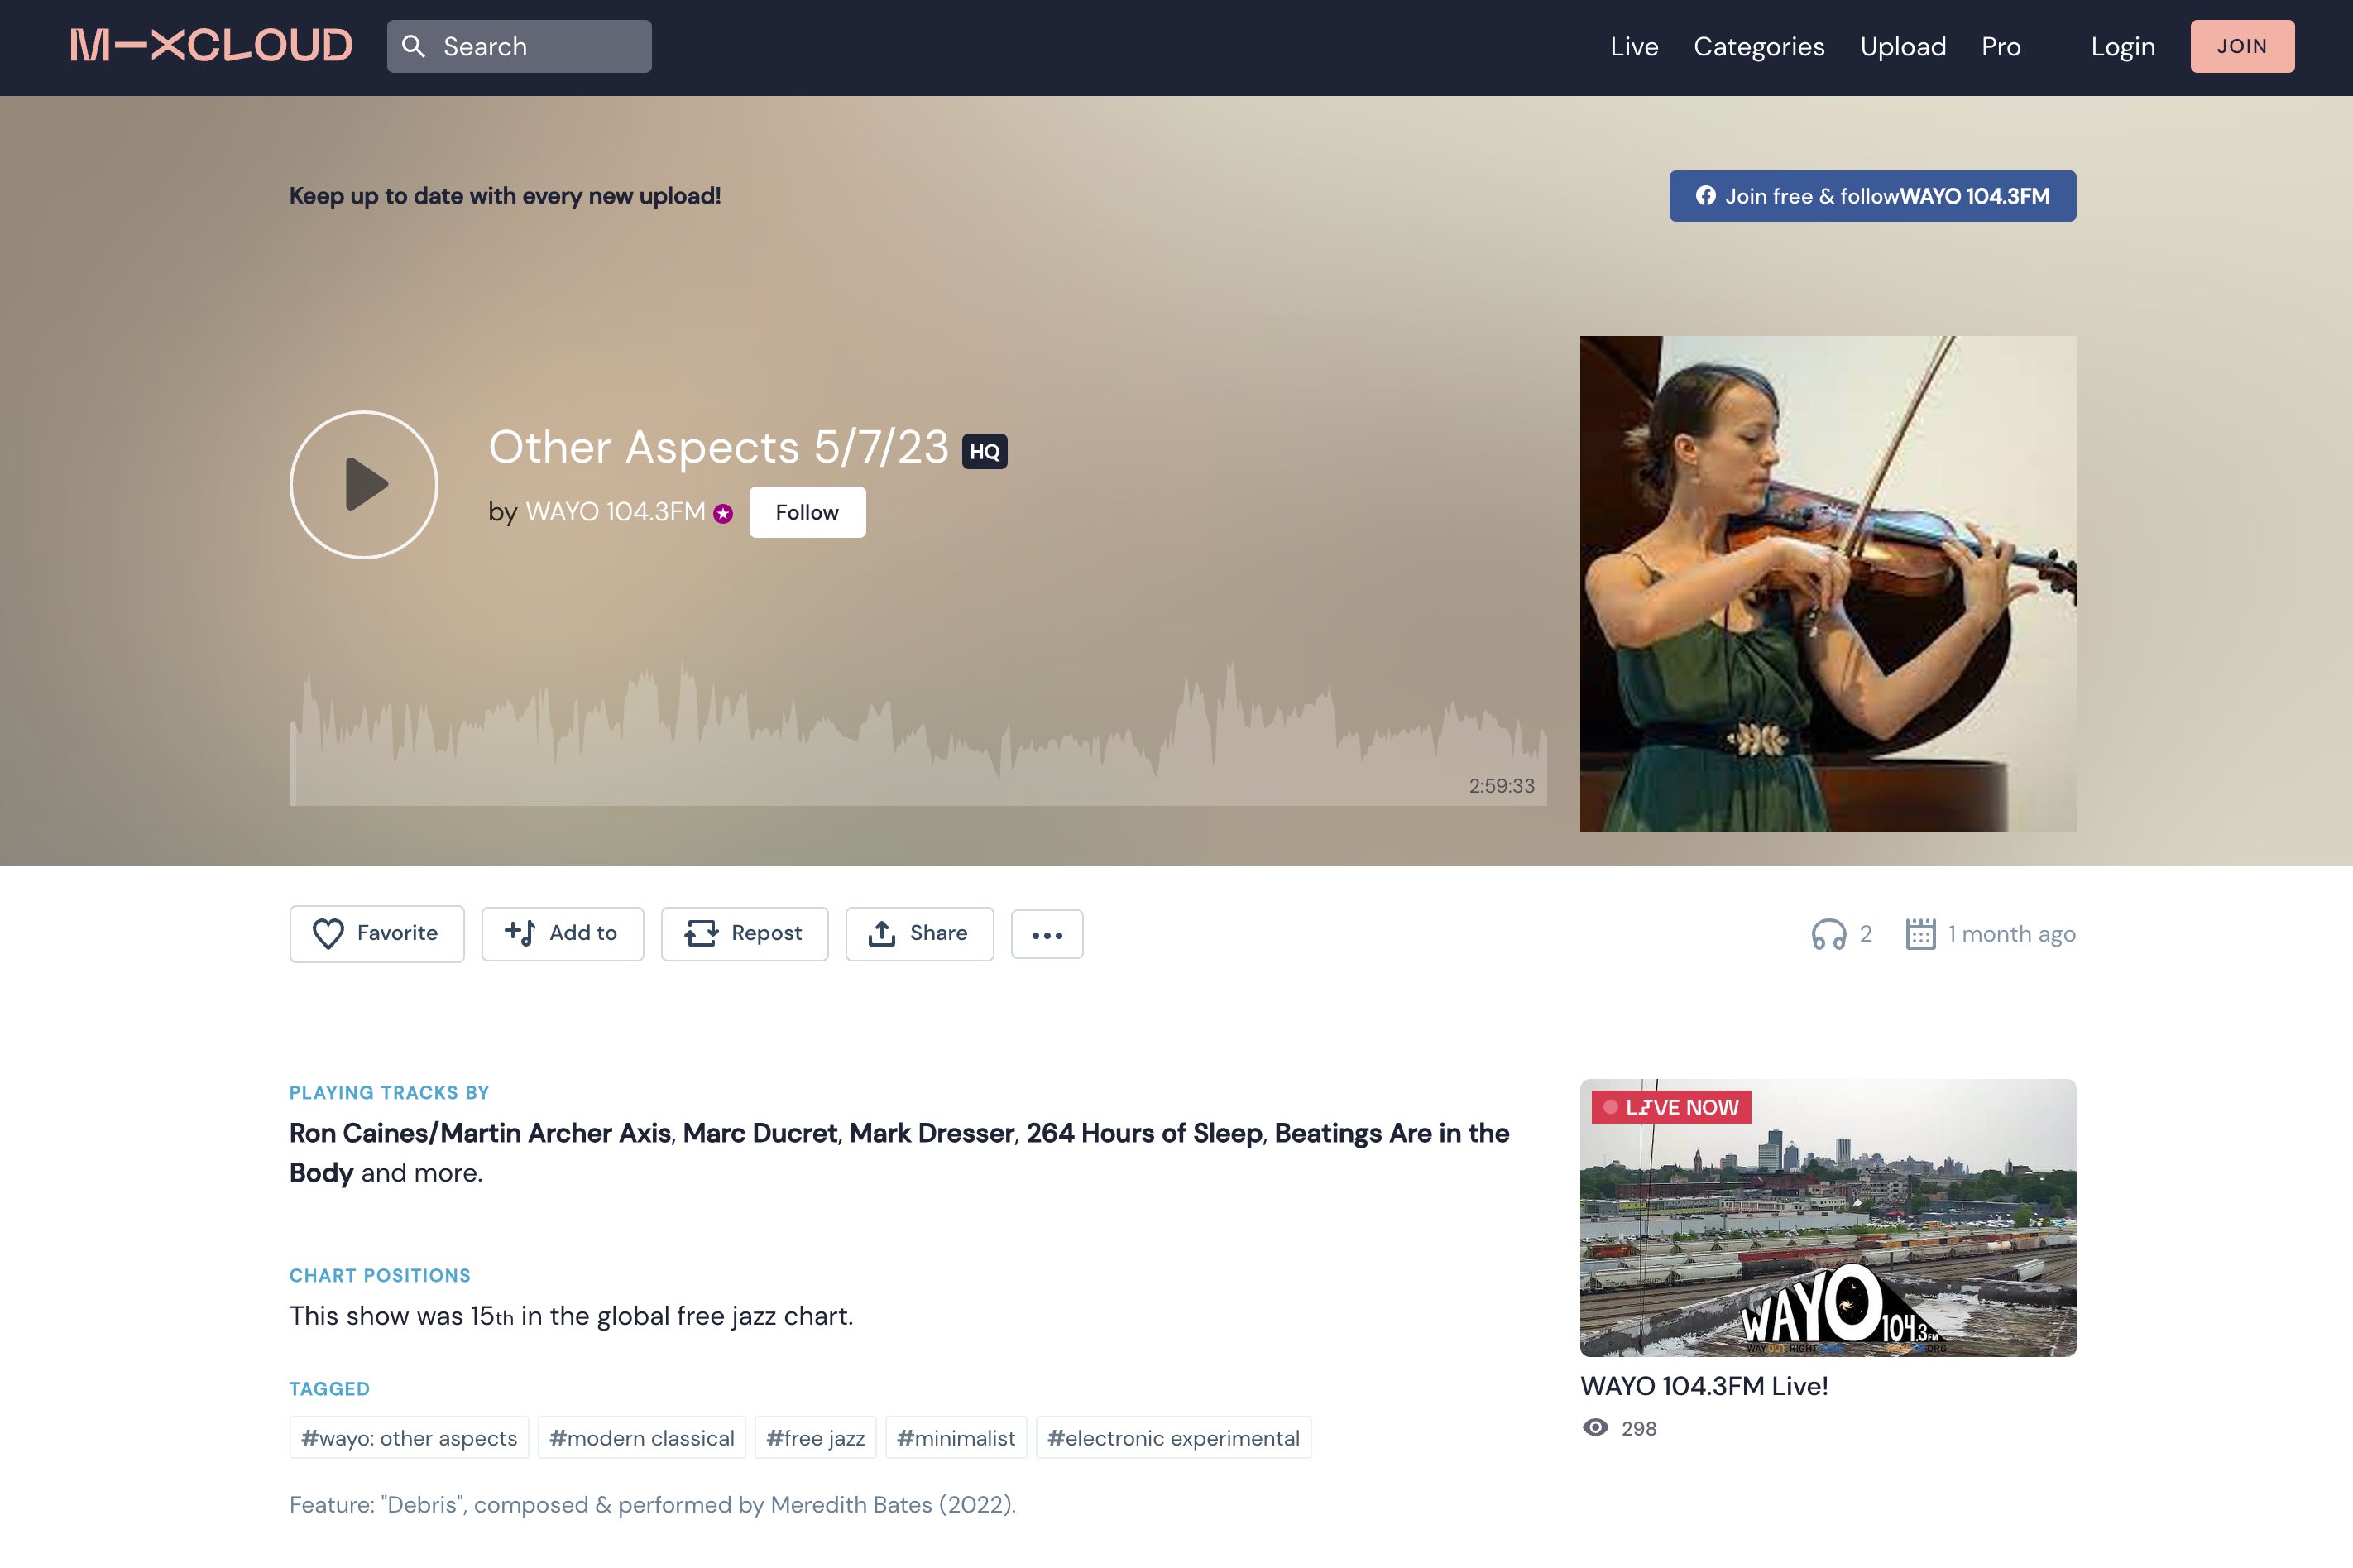Click the 2:59:33 duration text
The width and height of the screenshot is (2353, 1568).
1501,786
